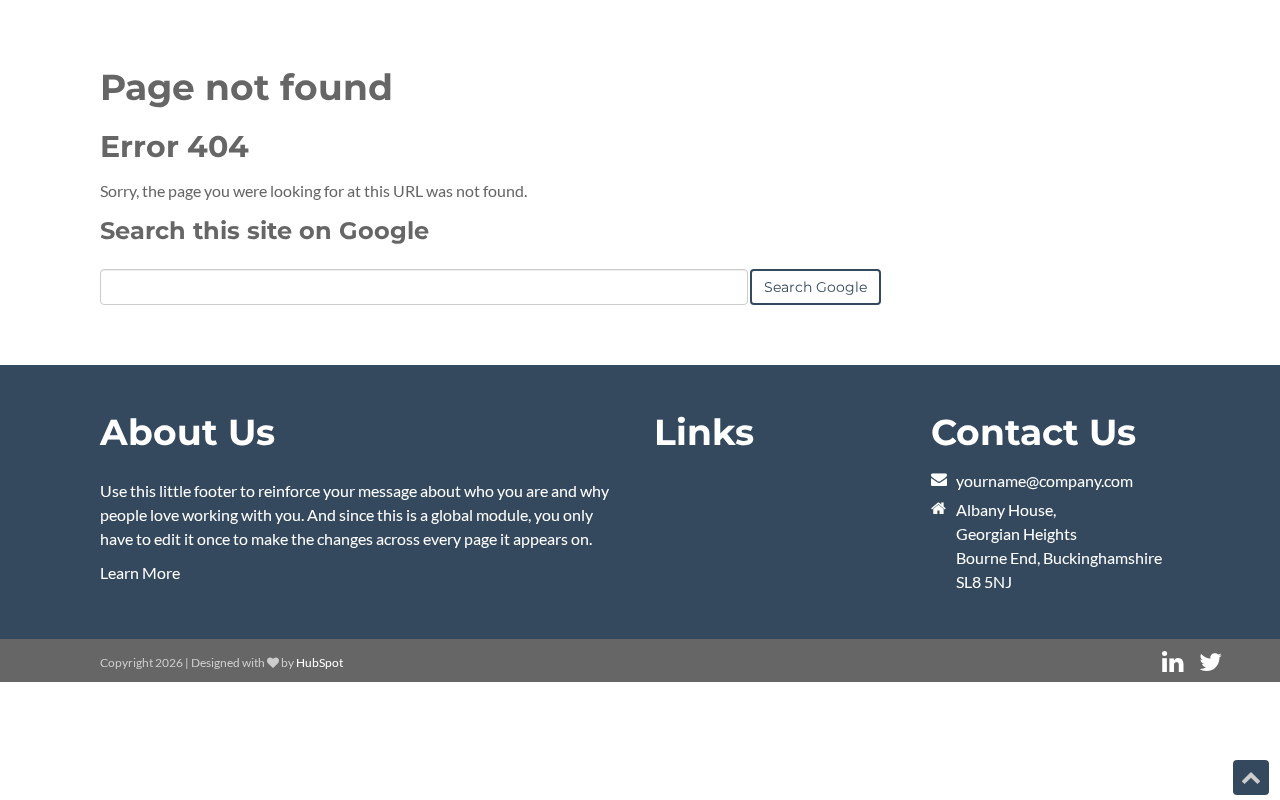Image resolution: width=1280 pixels, height=800 pixels.
Task: Click the envelope icon beside email
Action: [939, 480]
